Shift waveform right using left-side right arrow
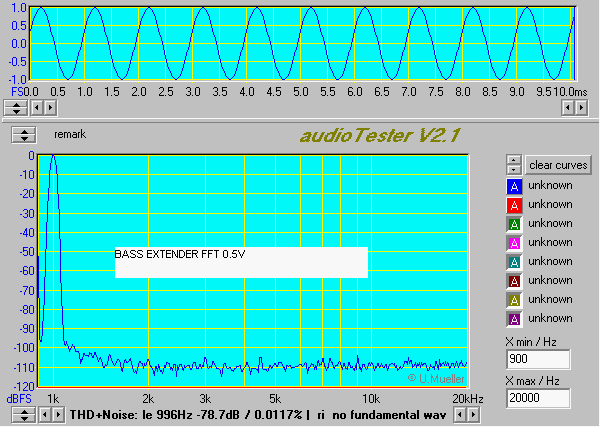Viewport: 600px width, 427px height. [51, 108]
